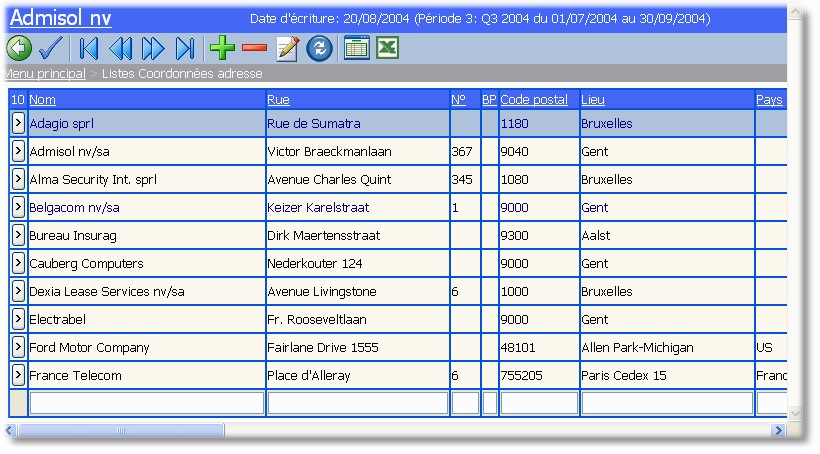Open the edit pencil notepad icon
Image resolution: width=820 pixels, height=454 pixels.
288,48
